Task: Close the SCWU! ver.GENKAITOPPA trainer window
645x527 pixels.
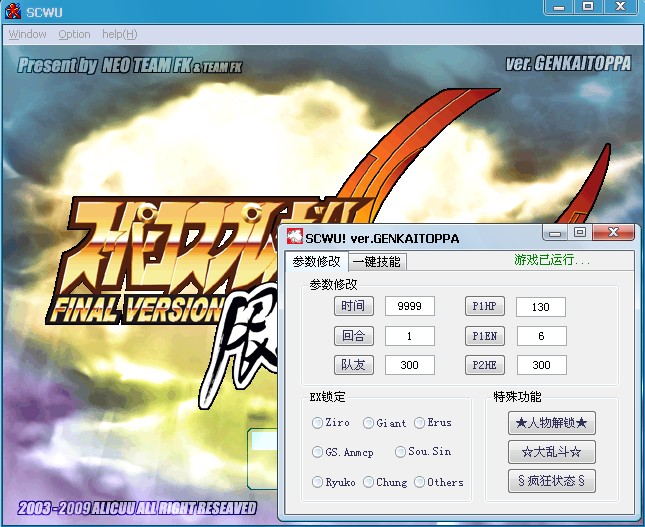Action: 613,233
